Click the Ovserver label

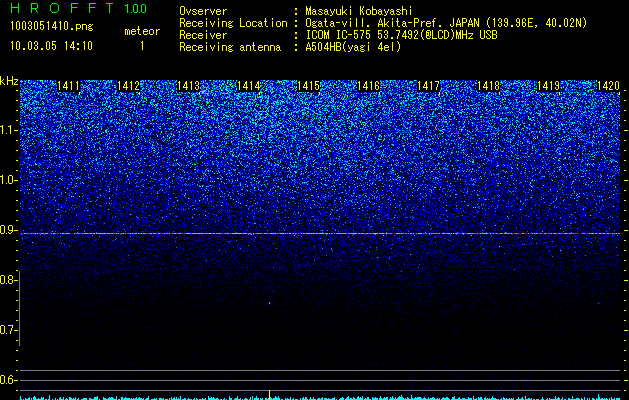[203, 11]
